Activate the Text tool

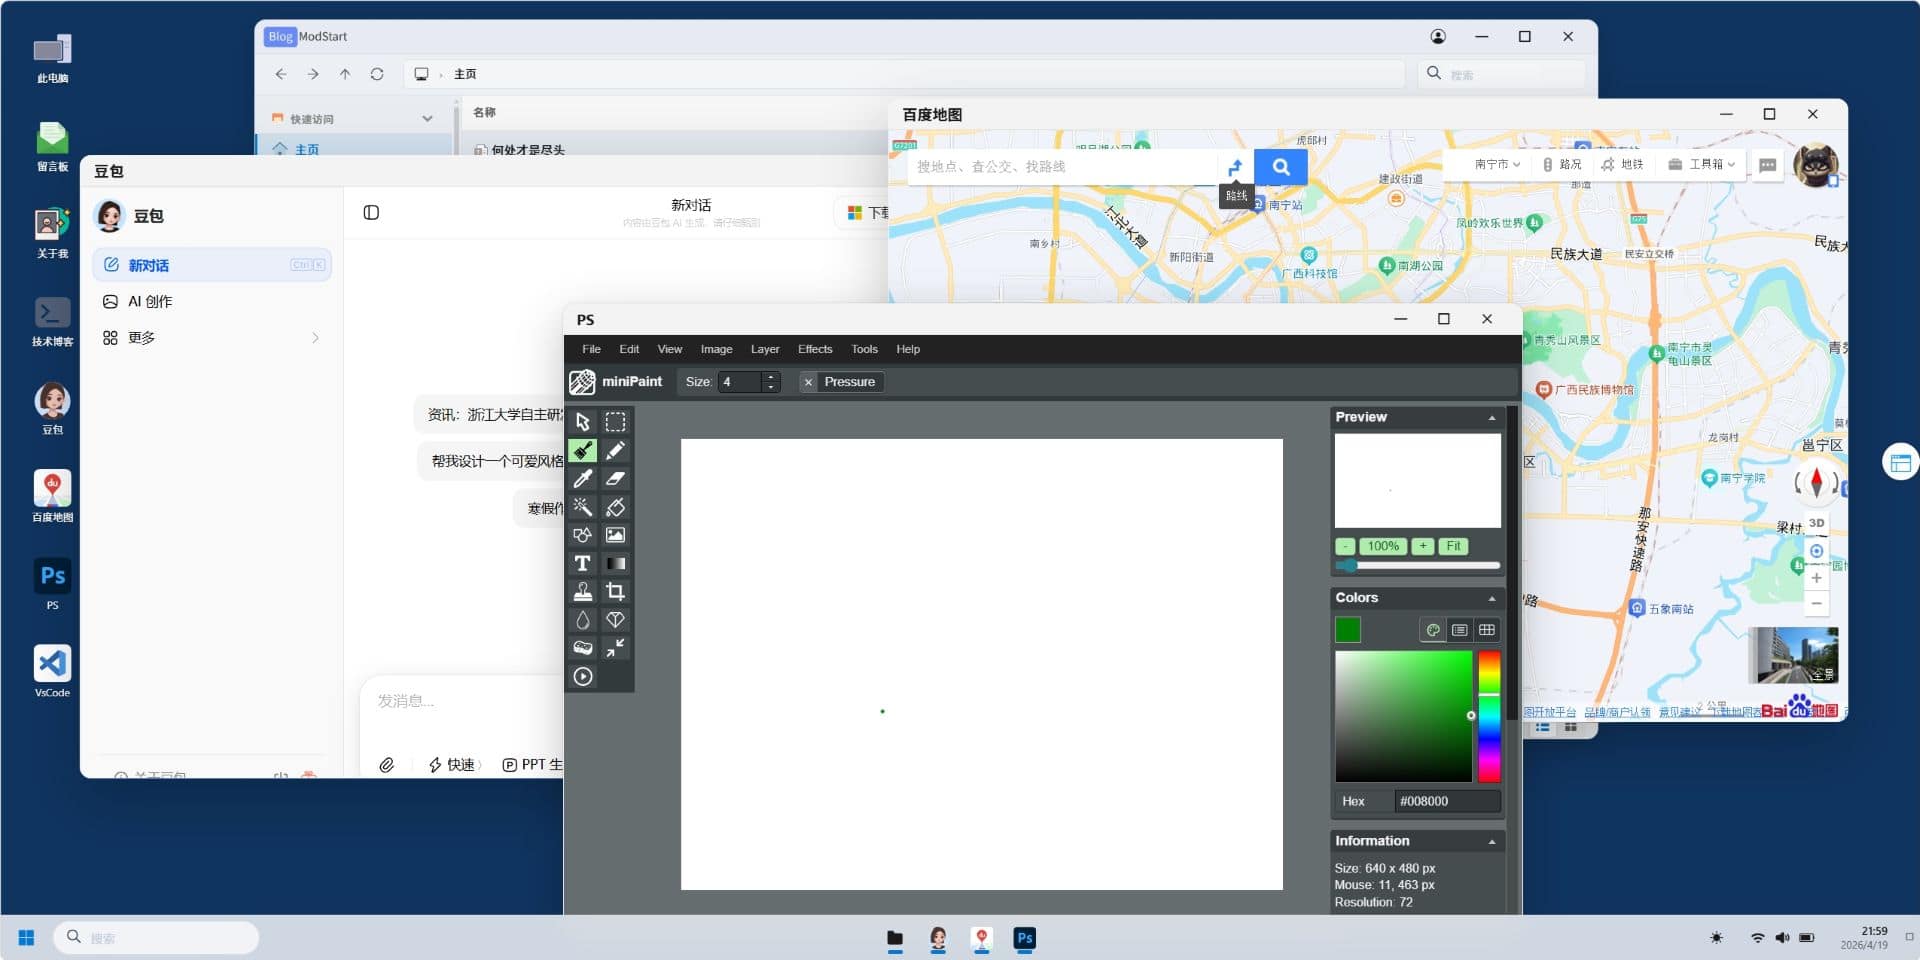pos(582,563)
